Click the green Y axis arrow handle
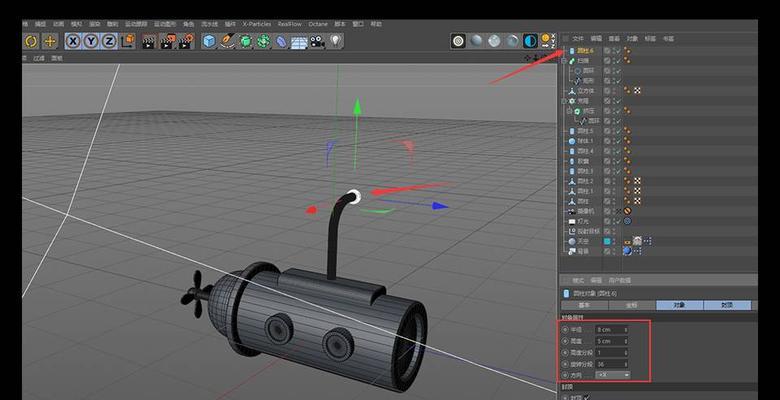This screenshot has height=400, width=780. pyautogui.click(x=357, y=106)
